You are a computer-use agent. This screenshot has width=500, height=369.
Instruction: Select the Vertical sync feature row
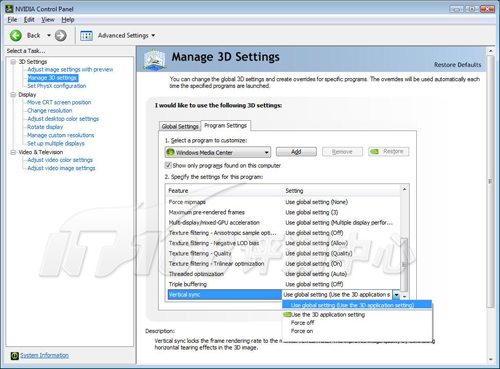(x=225, y=295)
